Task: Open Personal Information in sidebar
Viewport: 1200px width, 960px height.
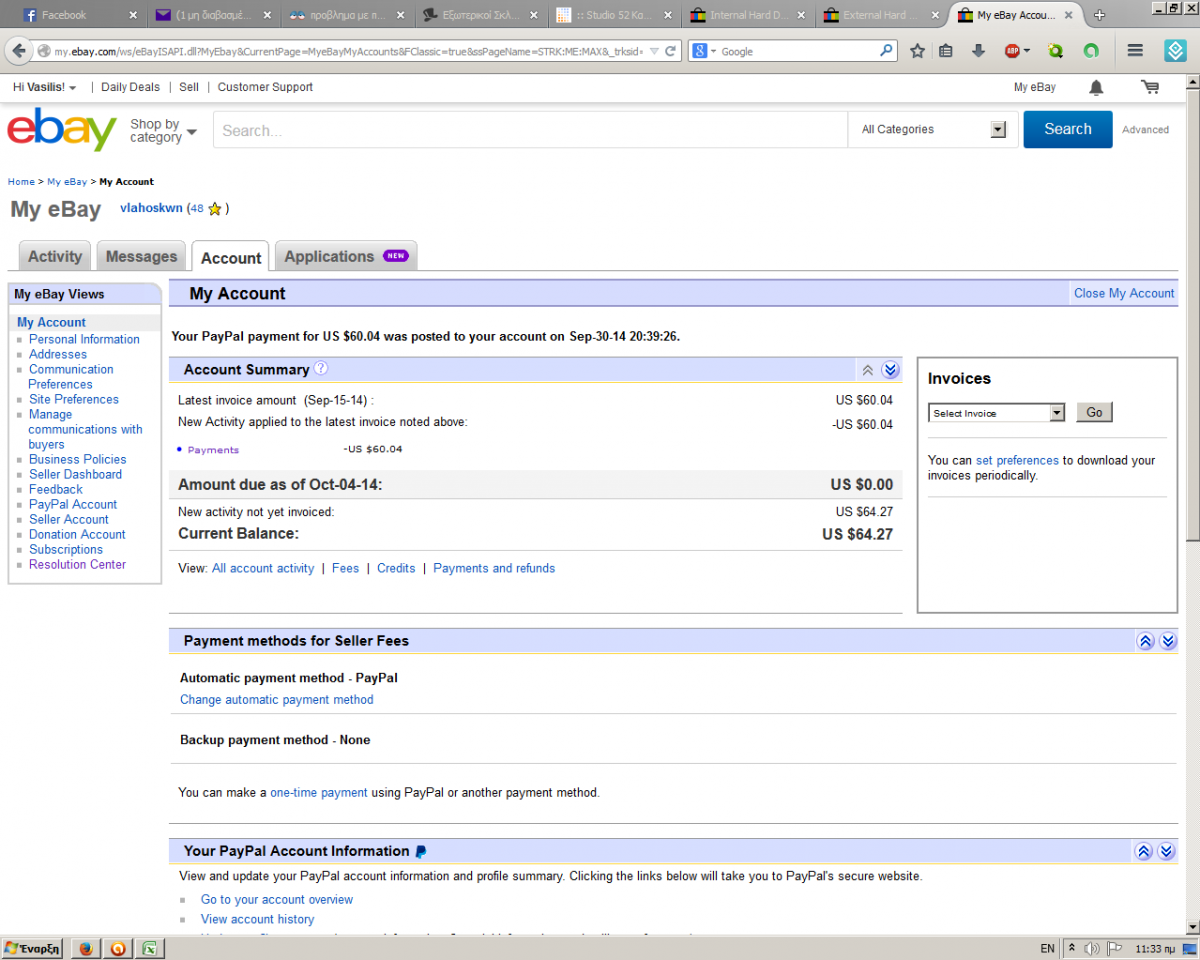Action: pyautogui.click(x=84, y=339)
